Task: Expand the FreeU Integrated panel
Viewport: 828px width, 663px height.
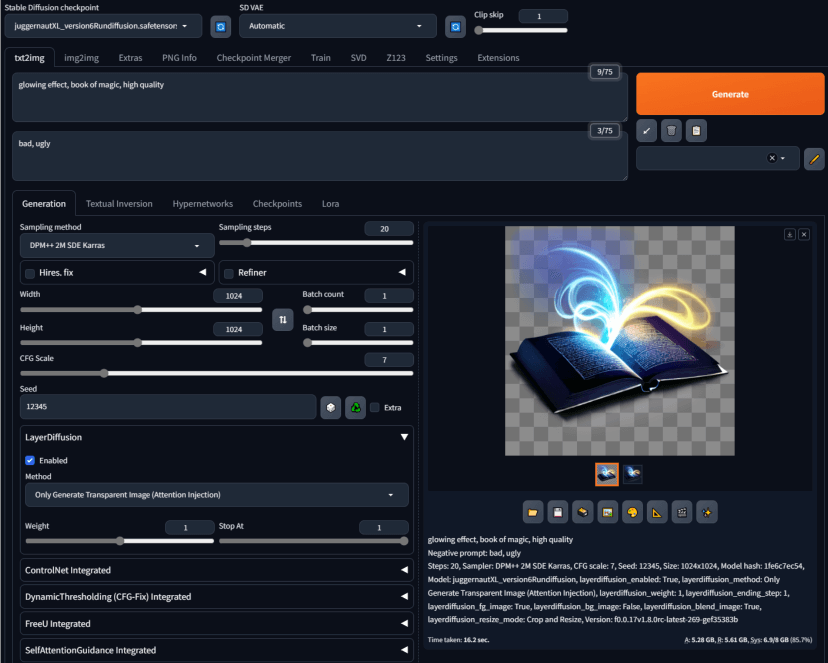Action: [216, 624]
